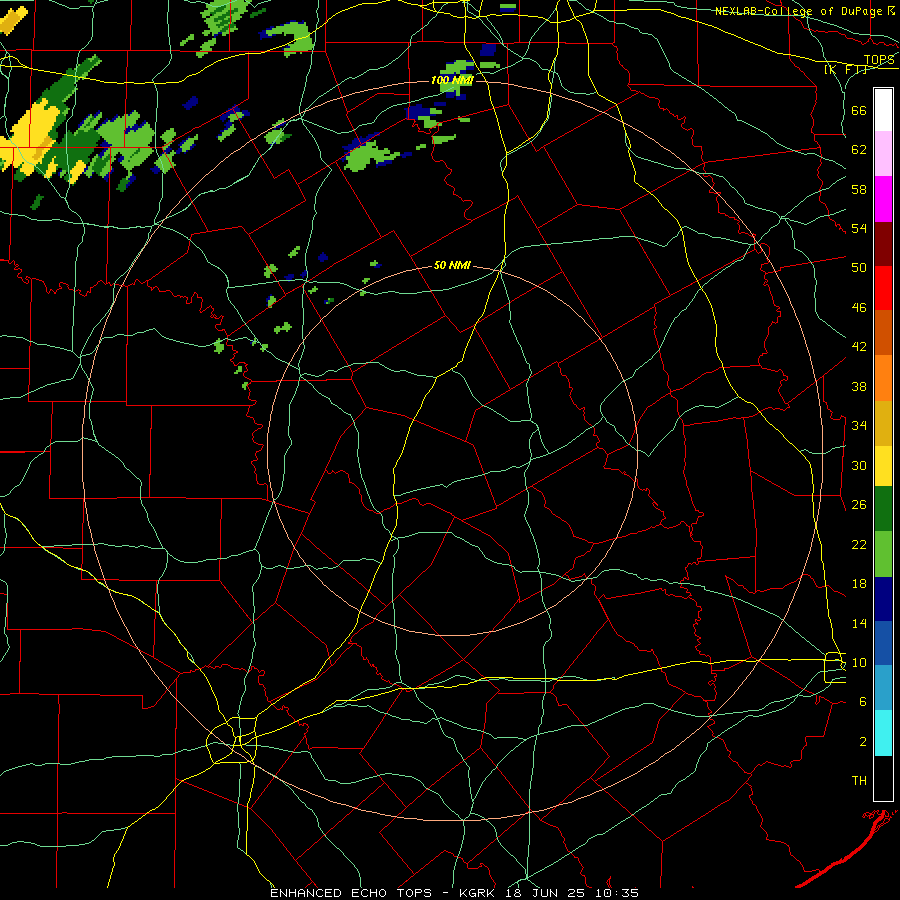Click the ENHANCED ECHO TOPS caption

[x=350, y=893]
